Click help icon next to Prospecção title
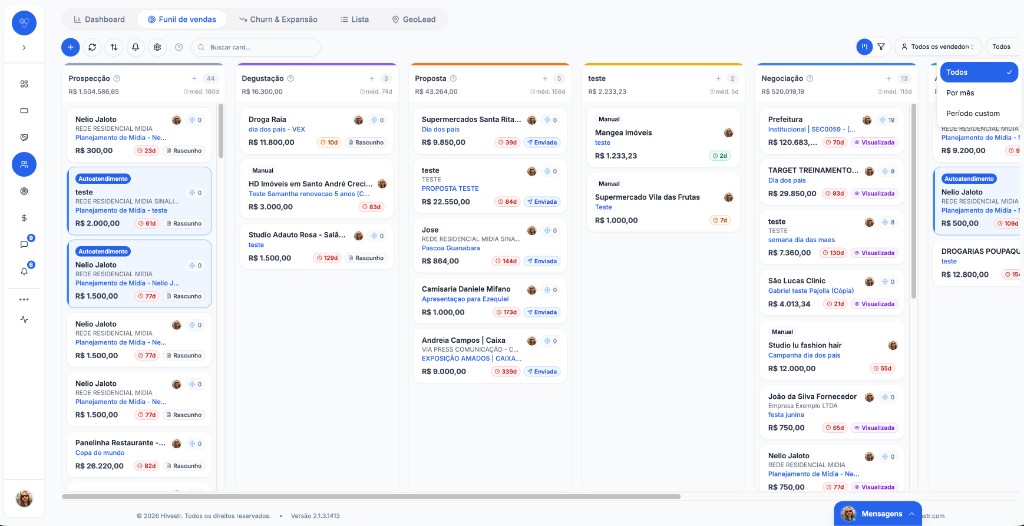The height and width of the screenshot is (526, 1024). pos(117,78)
